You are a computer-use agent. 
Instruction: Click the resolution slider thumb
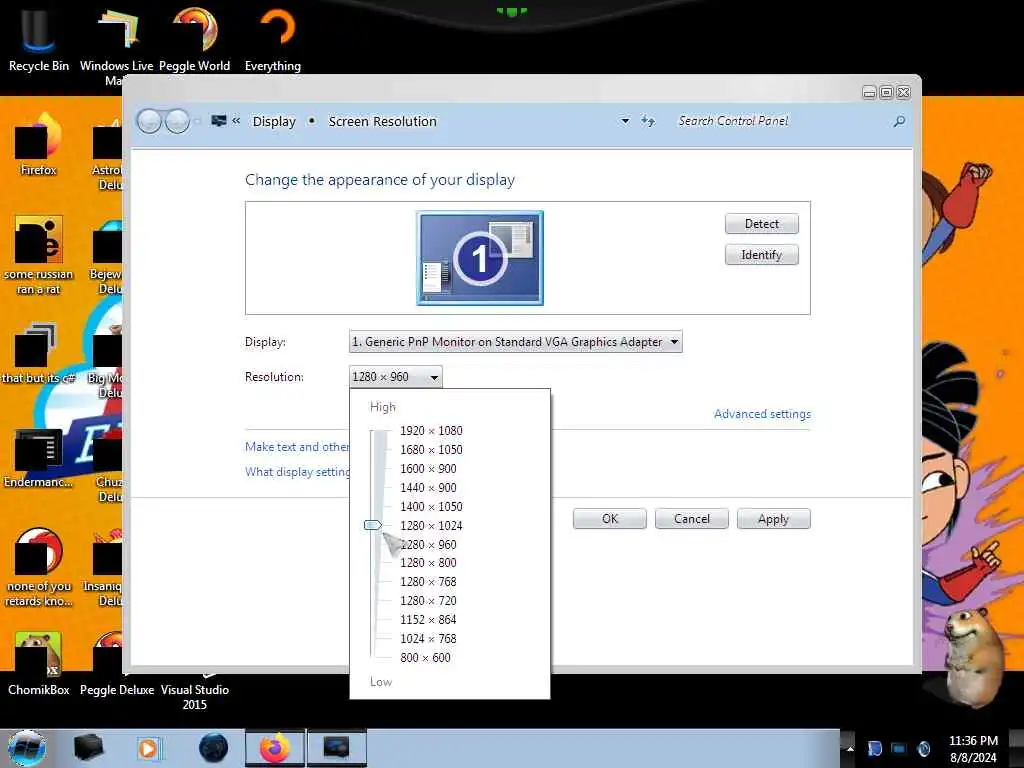click(373, 525)
